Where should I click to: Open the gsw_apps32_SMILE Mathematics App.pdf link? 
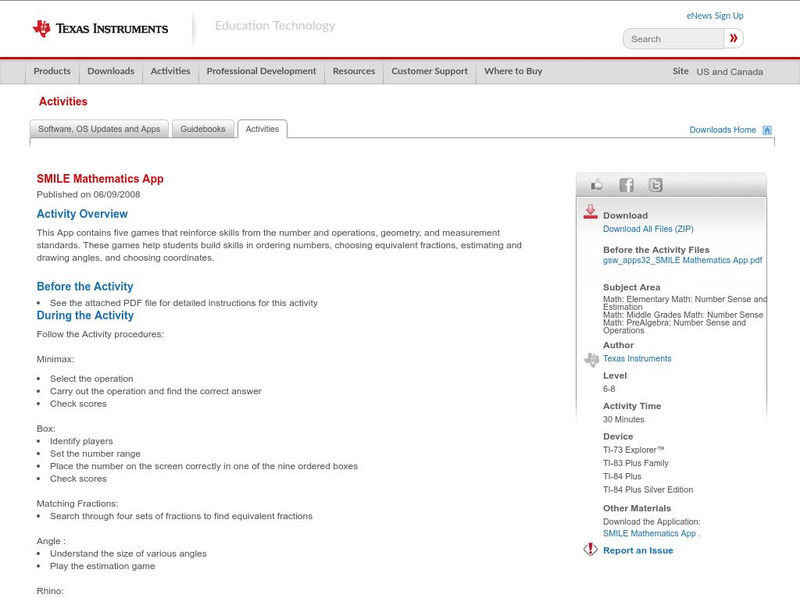tap(682, 260)
